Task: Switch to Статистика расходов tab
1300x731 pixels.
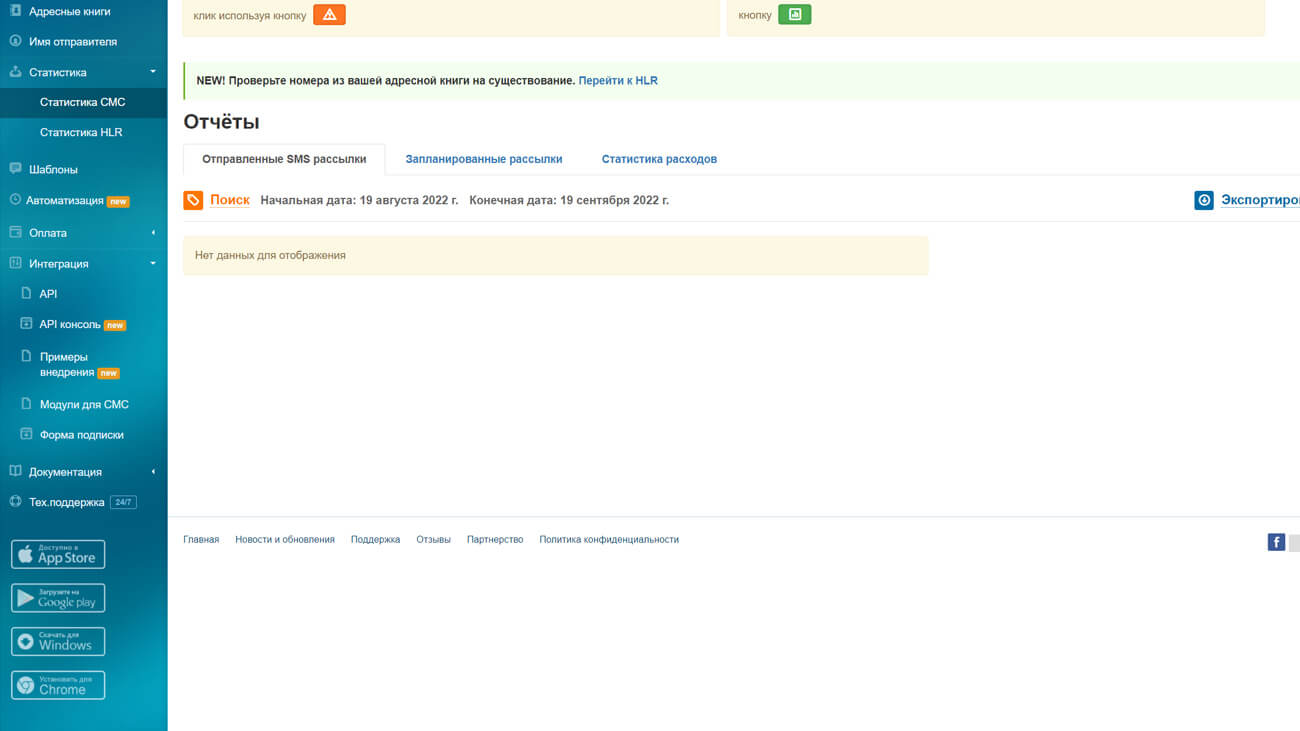Action: [659, 159]
